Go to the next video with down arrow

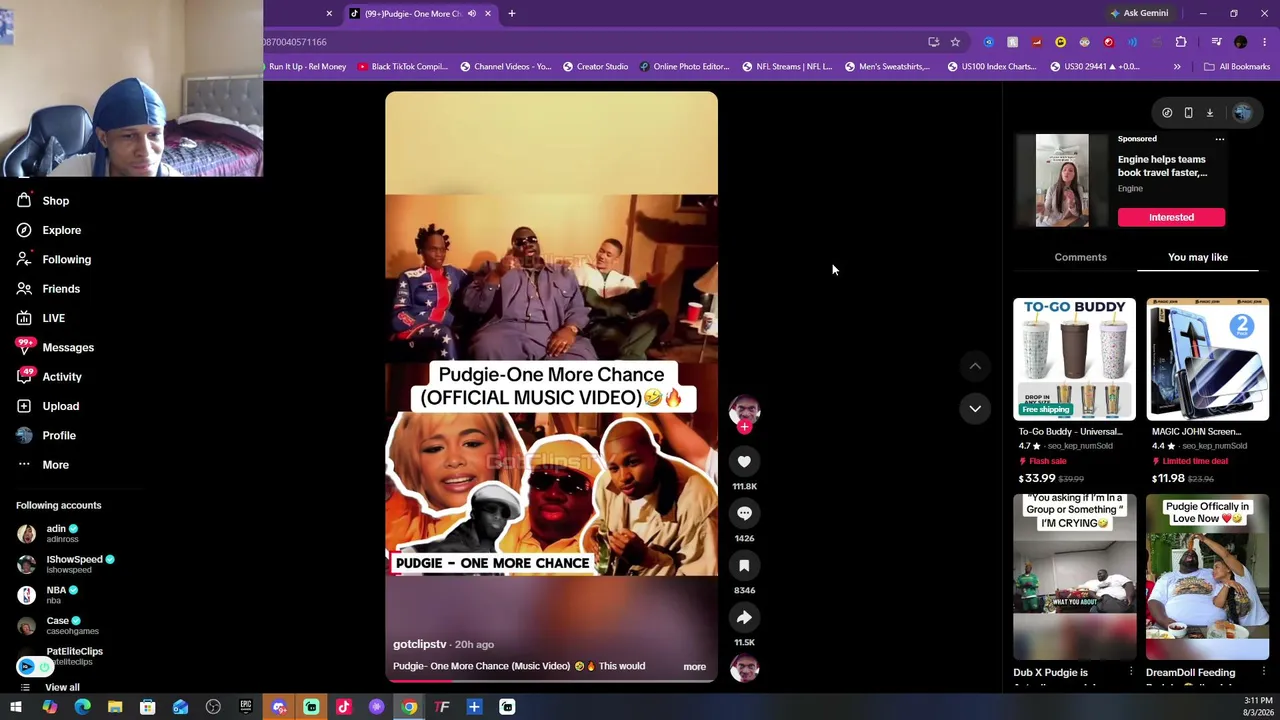tap(975, 408)
